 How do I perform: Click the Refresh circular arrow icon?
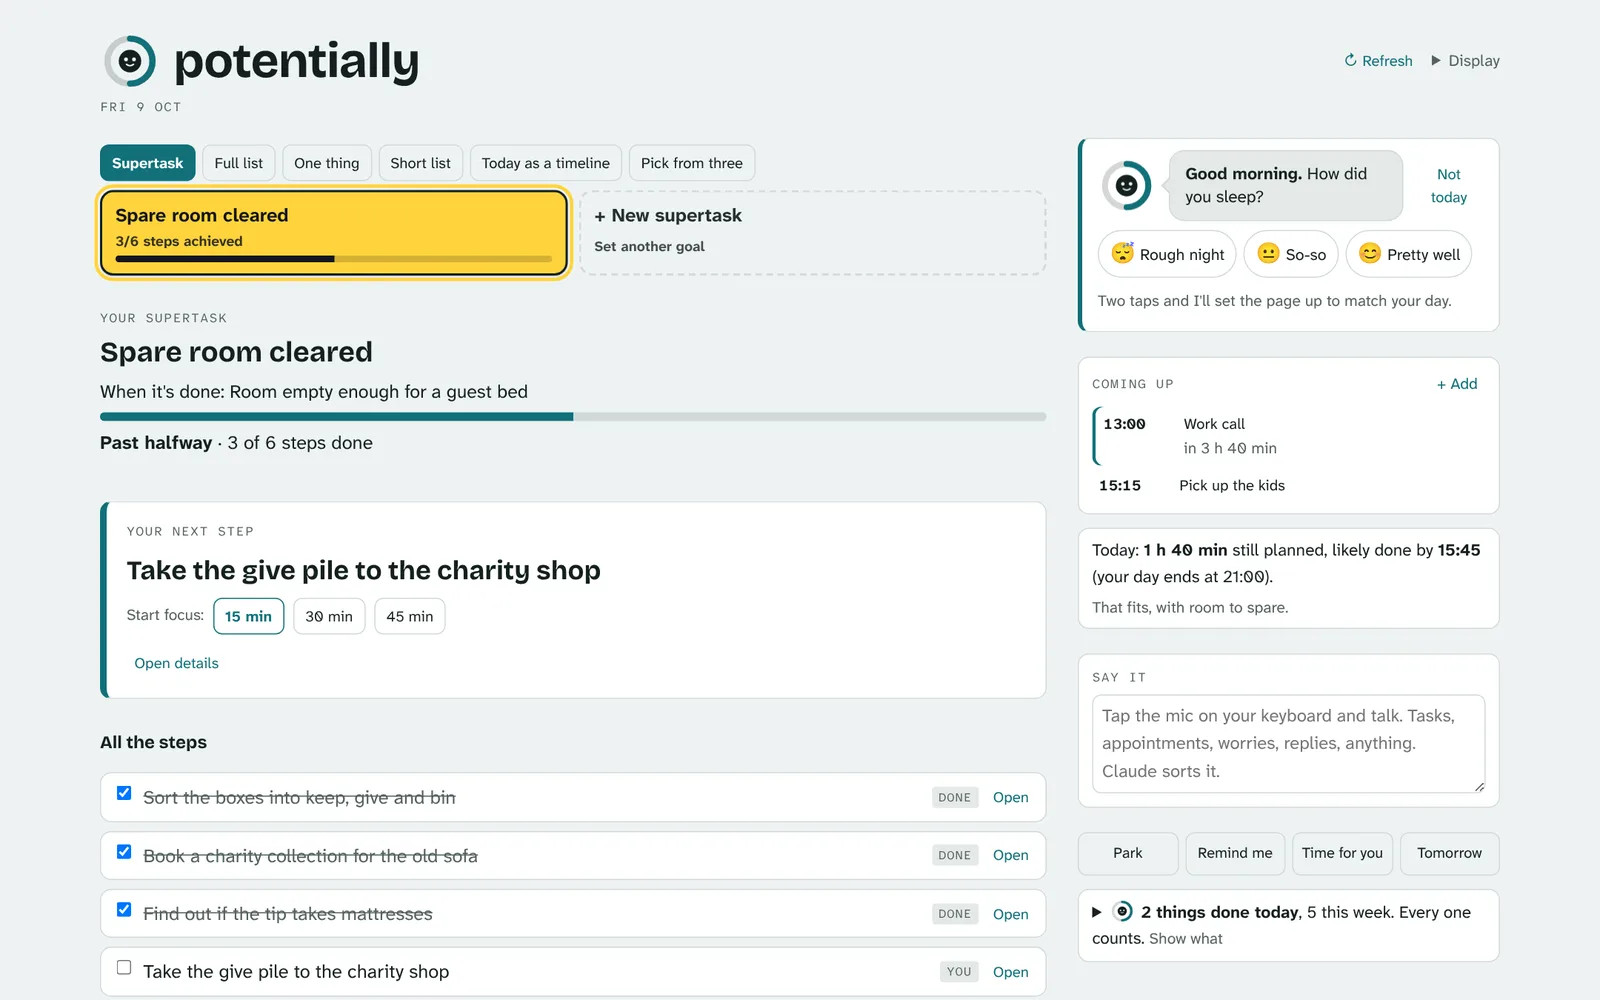(x=1350, y=60)
